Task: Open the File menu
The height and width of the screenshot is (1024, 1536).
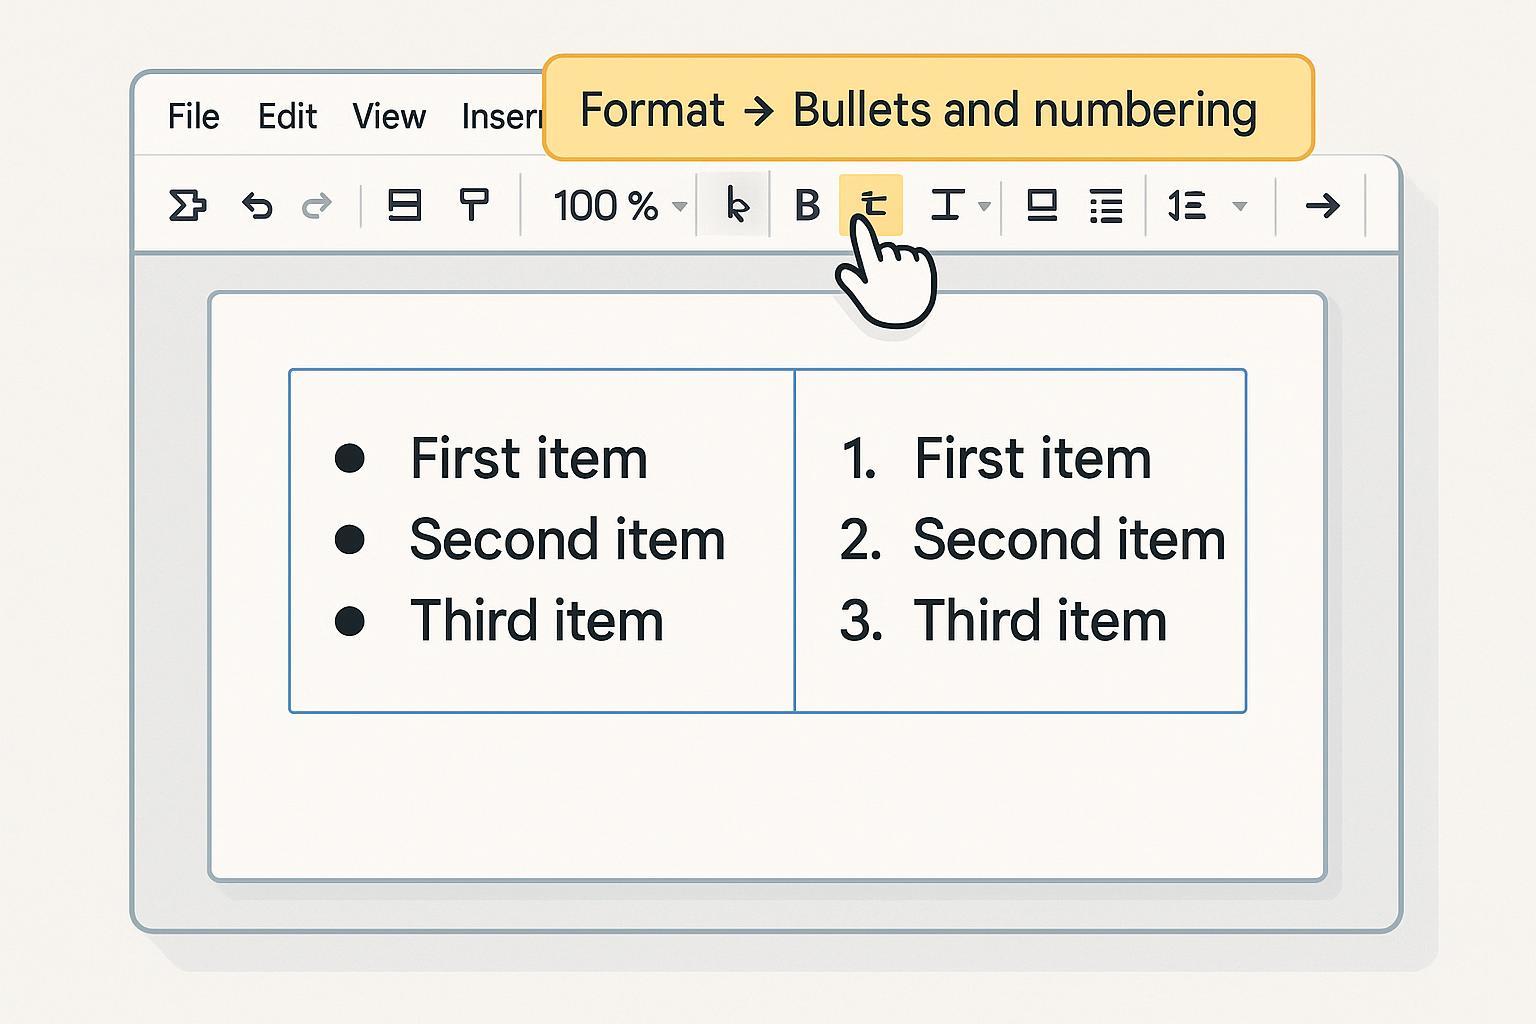Action: 193,117
